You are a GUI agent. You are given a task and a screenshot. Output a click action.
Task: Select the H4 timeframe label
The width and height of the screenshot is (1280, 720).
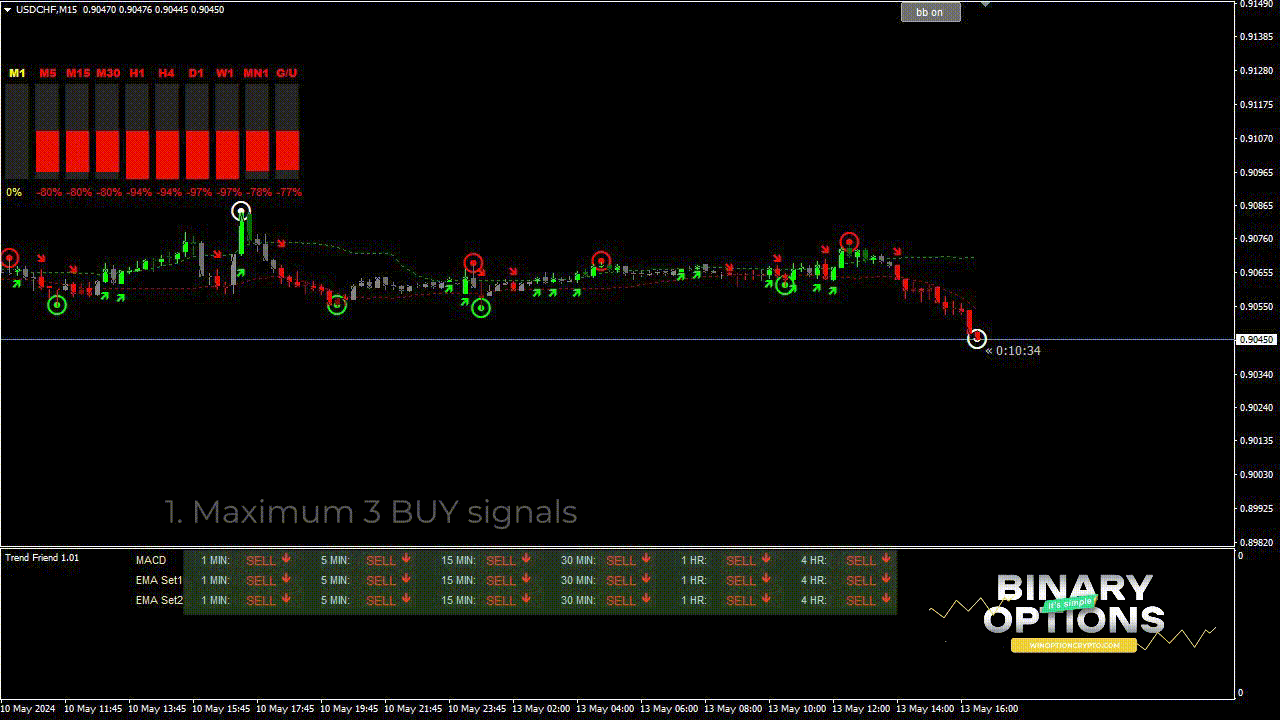(166, 73)
